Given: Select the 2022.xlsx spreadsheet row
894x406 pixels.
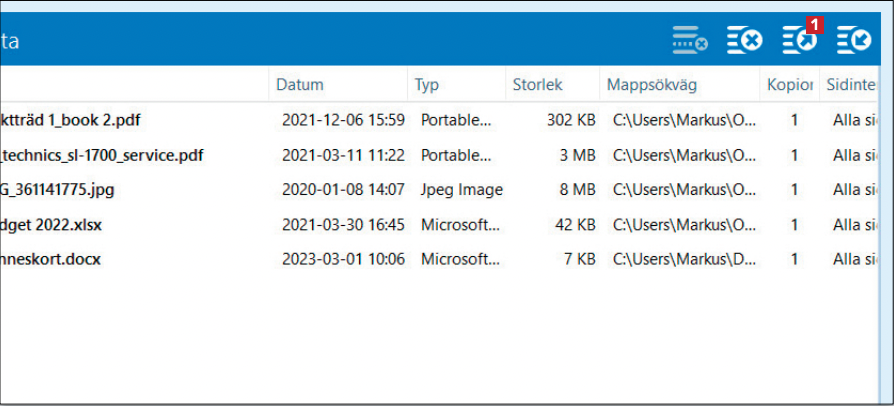Looking at the screenshot, I should tap(51, 225).
